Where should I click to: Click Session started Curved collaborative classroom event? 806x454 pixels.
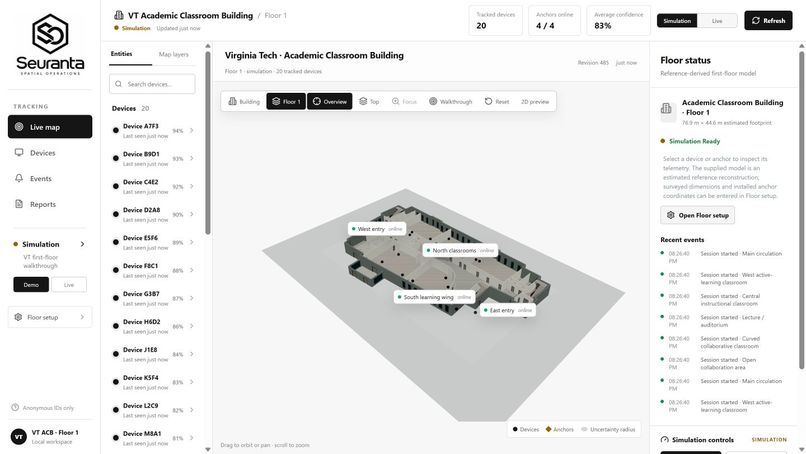coord(722,342)
